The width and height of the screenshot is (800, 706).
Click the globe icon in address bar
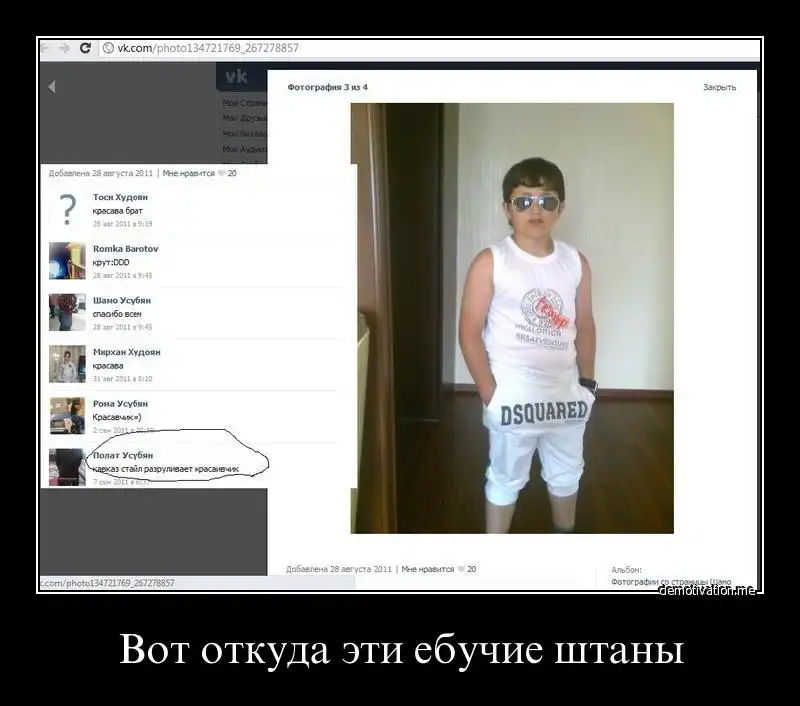click(x=108, y=48)
